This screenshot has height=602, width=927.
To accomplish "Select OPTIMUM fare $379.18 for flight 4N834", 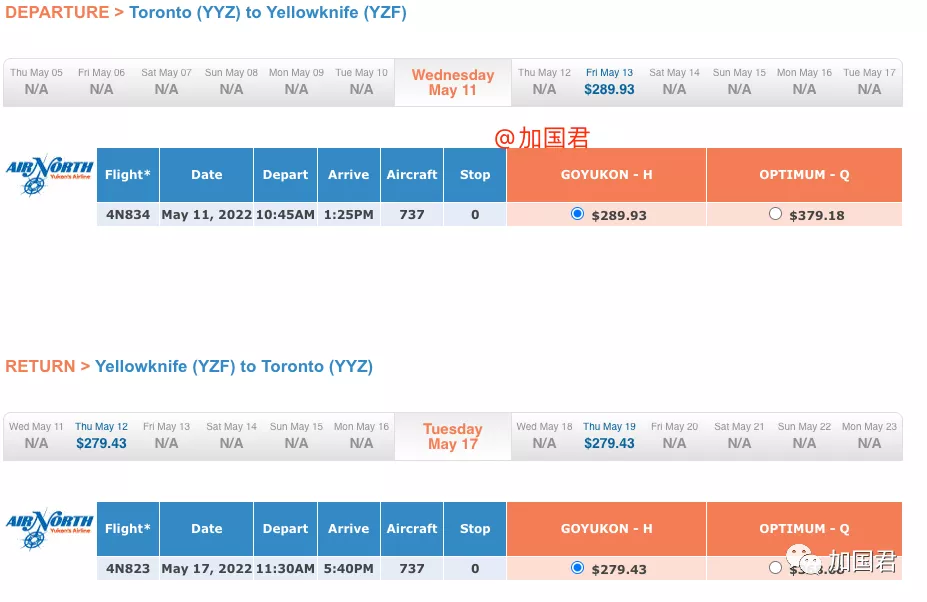I will [775, 214].
